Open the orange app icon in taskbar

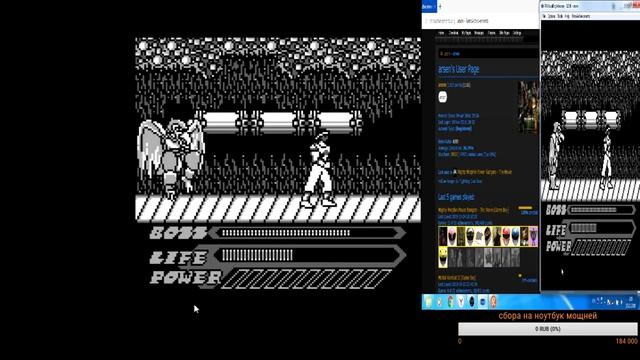click(493, 302)
